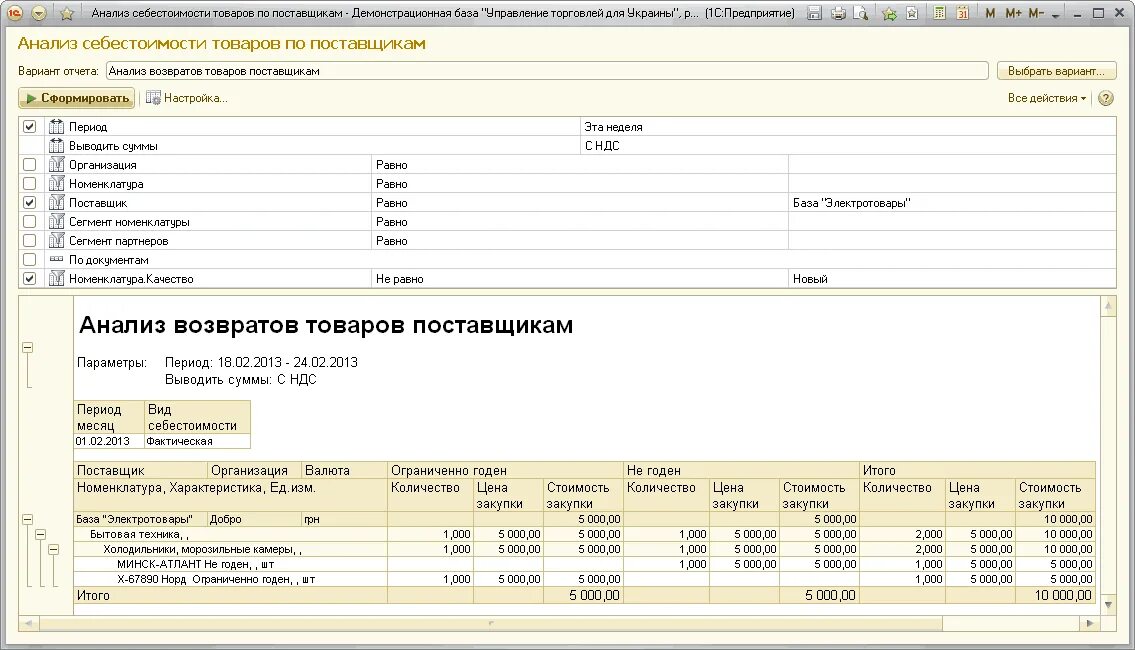This screenshot has height=650, width=1135.
Task: Click the Номенклатура.Качество filter icon
Action: [56, 279]
